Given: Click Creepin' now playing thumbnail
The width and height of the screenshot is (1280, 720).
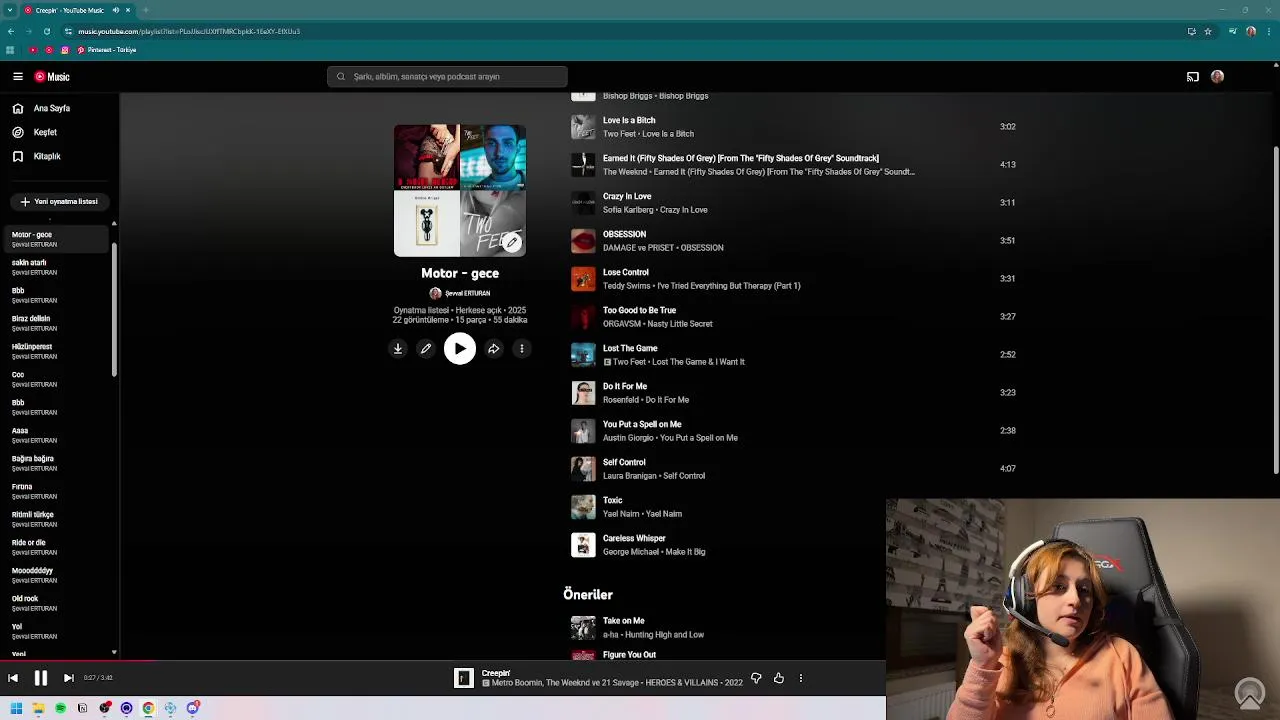Looking at the screenshot, I should pyautogui.click(x=464, y=678).
